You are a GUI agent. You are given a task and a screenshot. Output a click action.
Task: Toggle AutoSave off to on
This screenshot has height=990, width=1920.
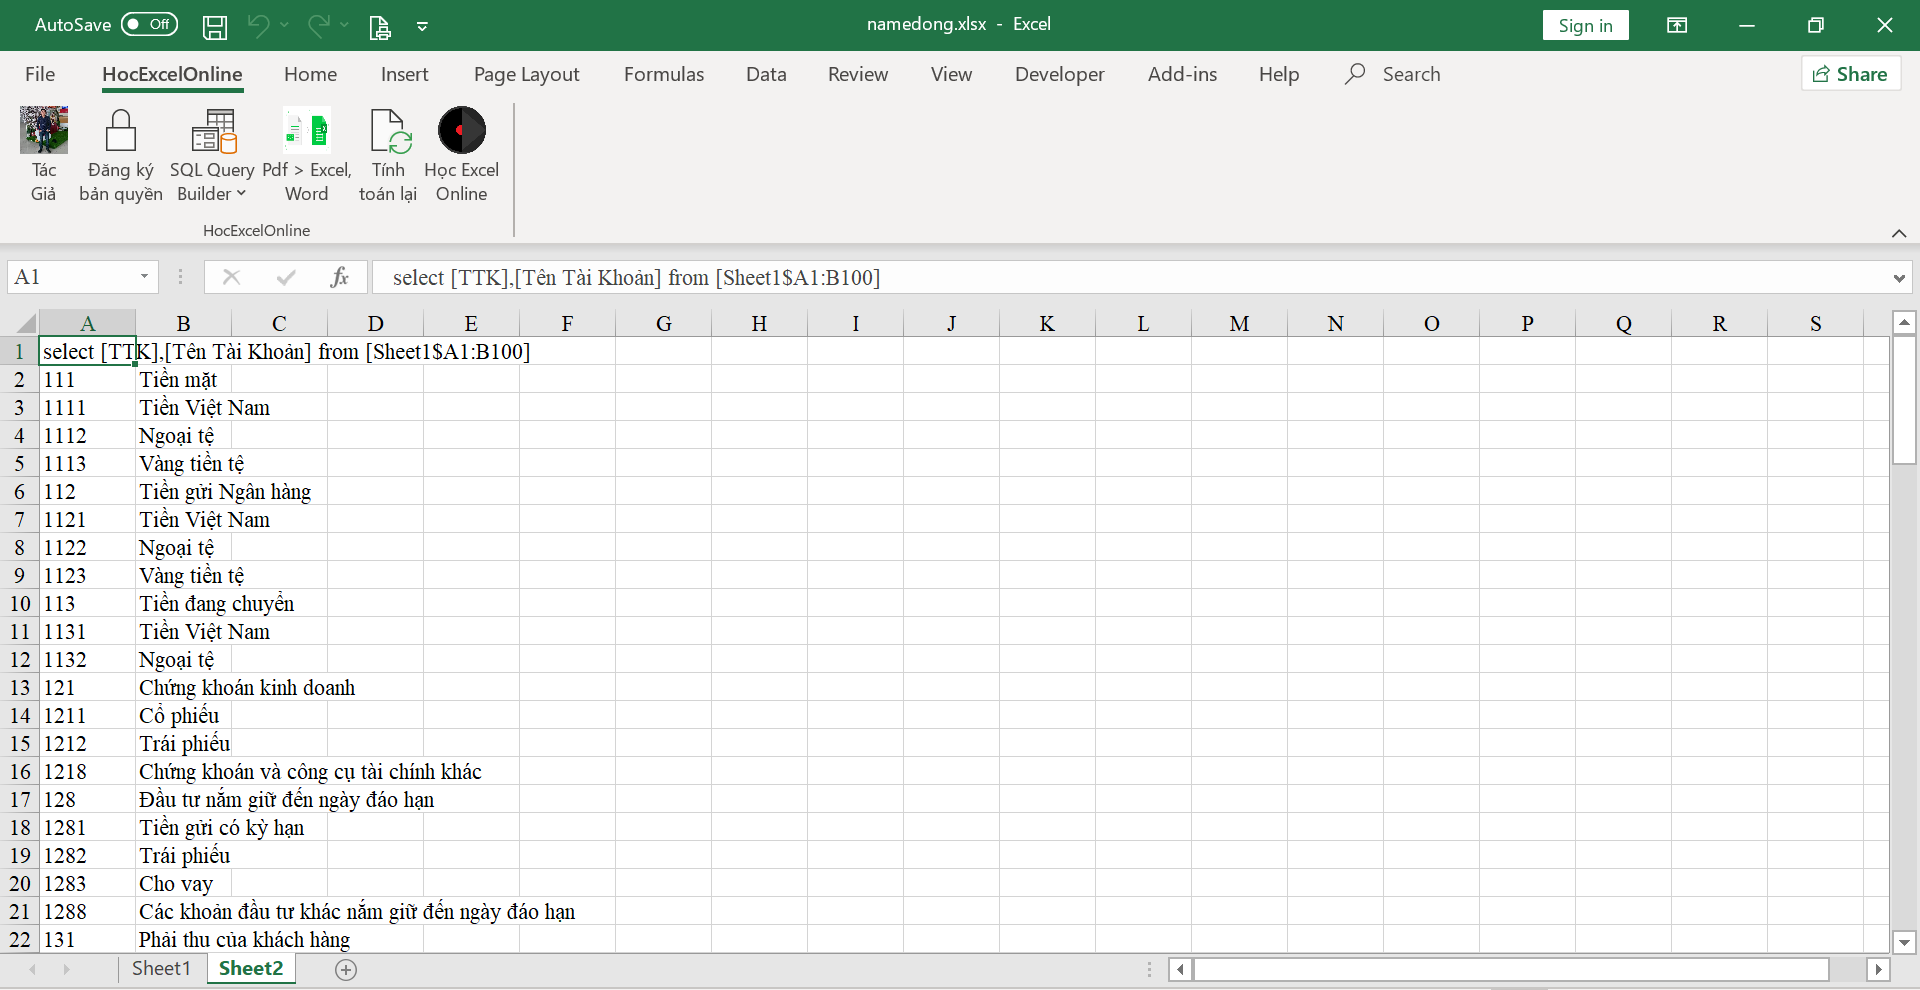148,24
